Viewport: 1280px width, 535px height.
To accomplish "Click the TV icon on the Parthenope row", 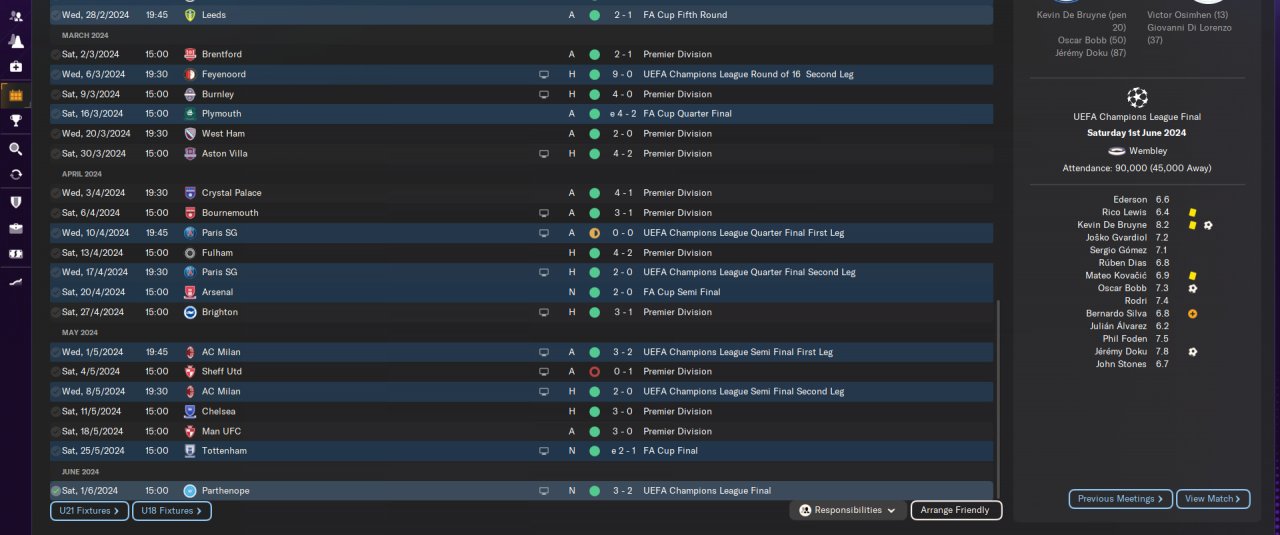I will 544,491.
